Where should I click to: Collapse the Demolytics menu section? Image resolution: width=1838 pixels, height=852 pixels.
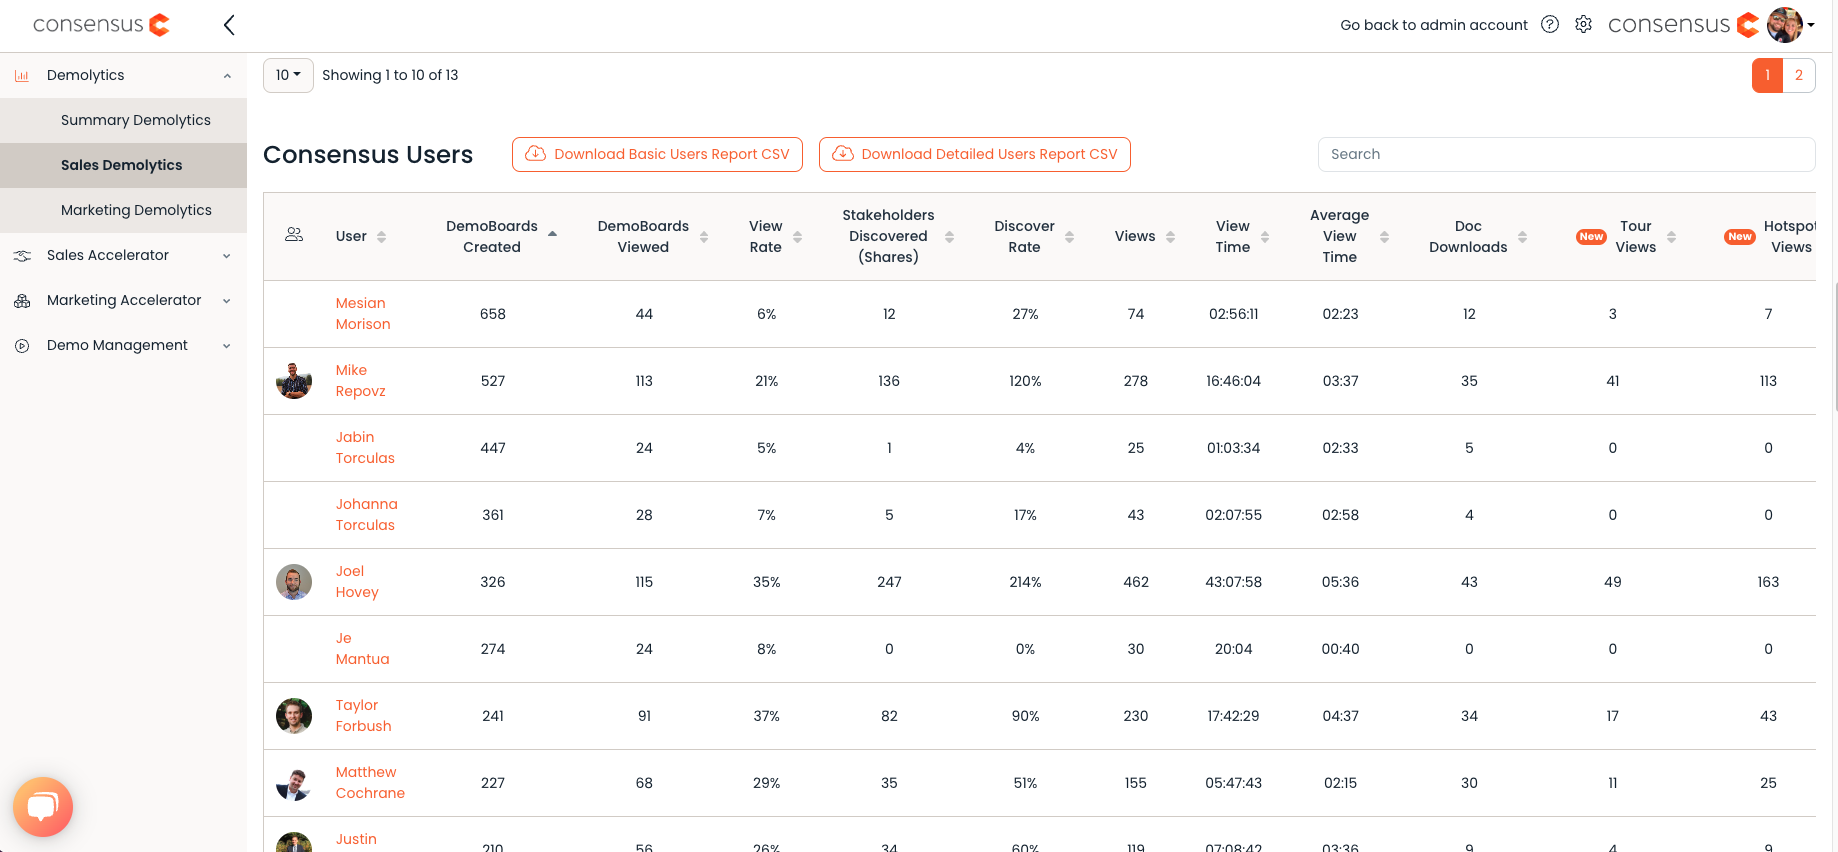tap(227, 76)
